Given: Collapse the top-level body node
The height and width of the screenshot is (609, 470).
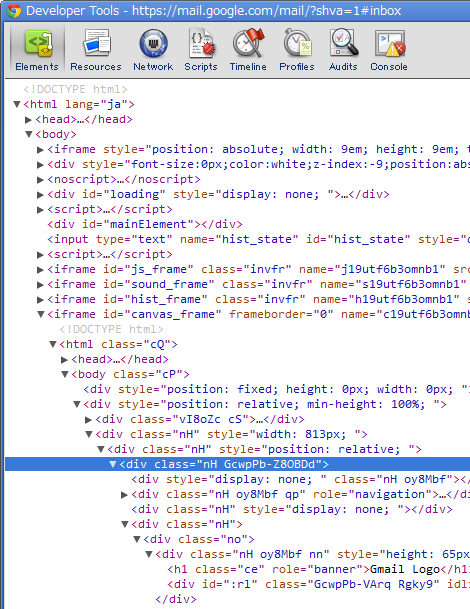Looking at the screenshot, I should point(29,134).
